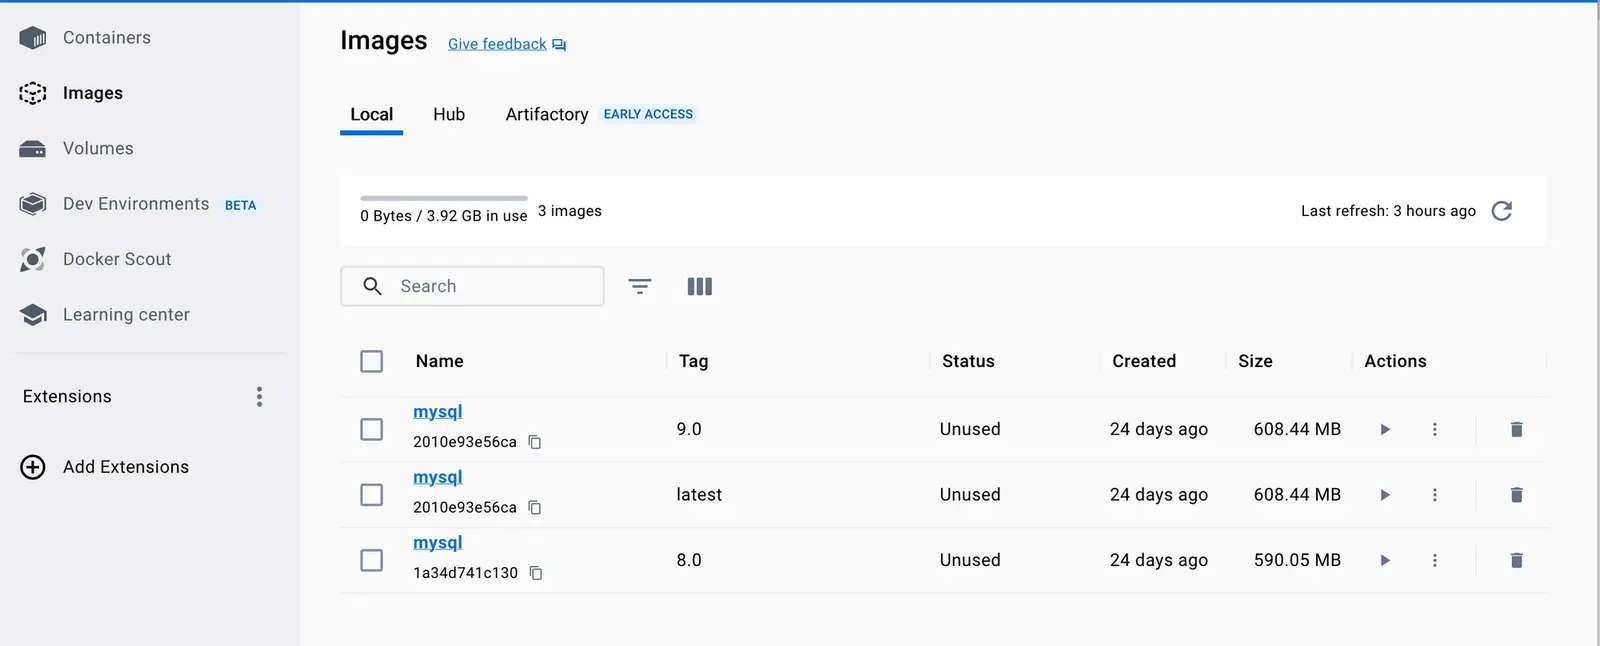Open more options for mysql latest
The image size is (1600, 646).
pos(1435,495)
